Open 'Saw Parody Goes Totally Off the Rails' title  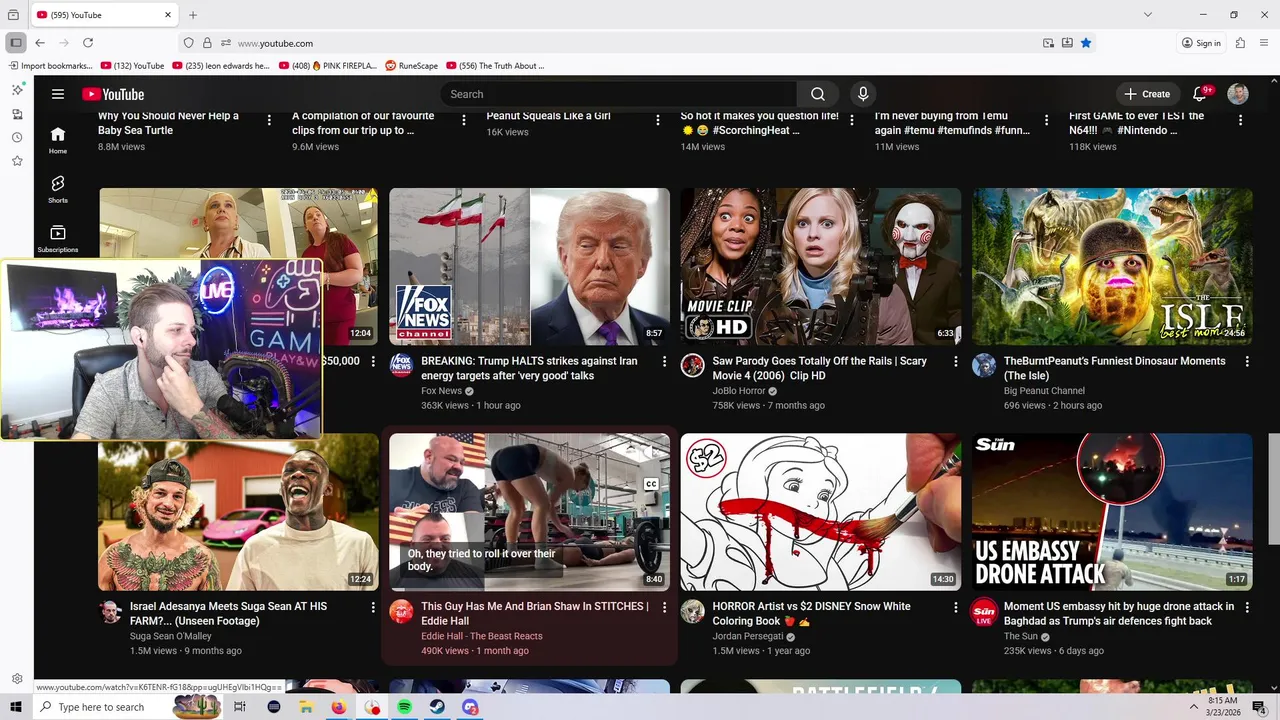(x=820, y=368)
